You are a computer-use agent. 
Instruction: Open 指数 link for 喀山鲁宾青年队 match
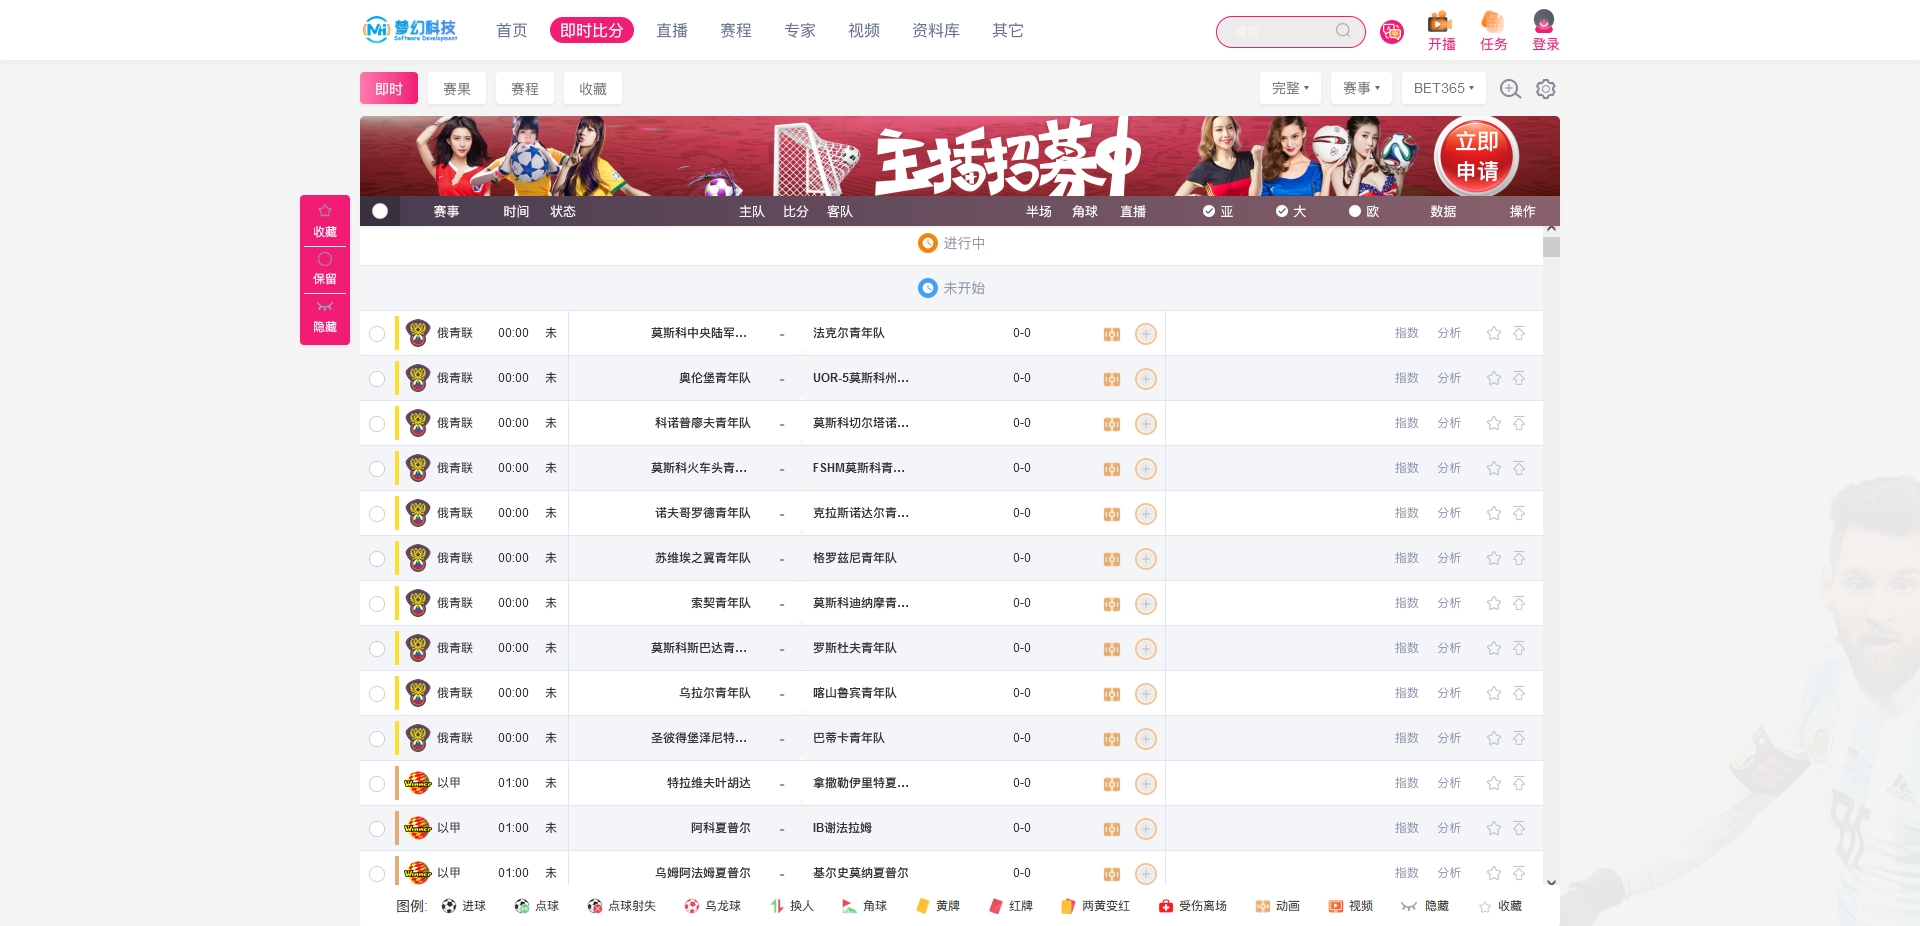tap(1407, 693)
